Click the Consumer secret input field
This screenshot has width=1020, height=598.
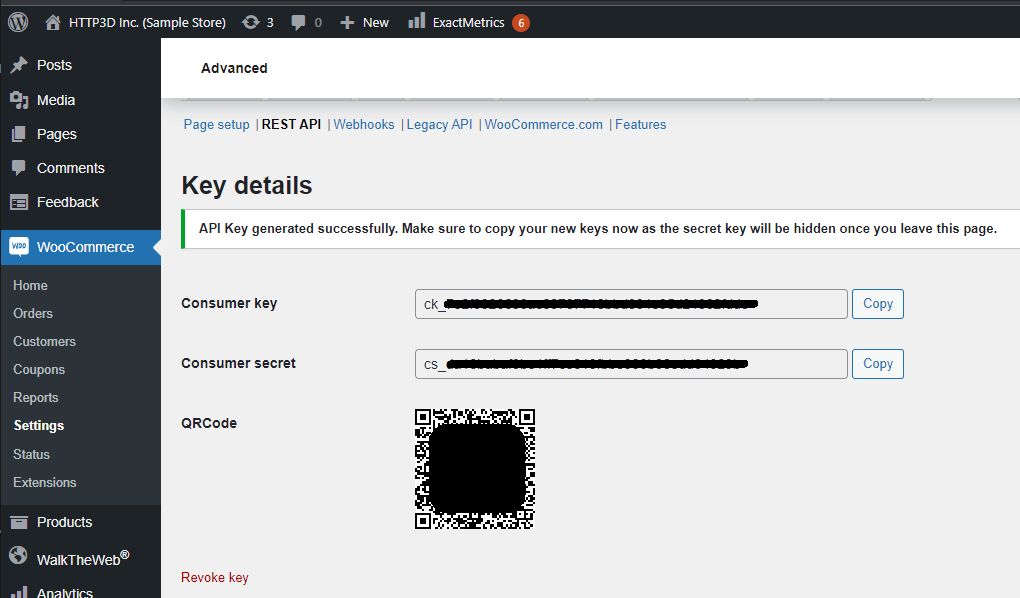(631, 364)
